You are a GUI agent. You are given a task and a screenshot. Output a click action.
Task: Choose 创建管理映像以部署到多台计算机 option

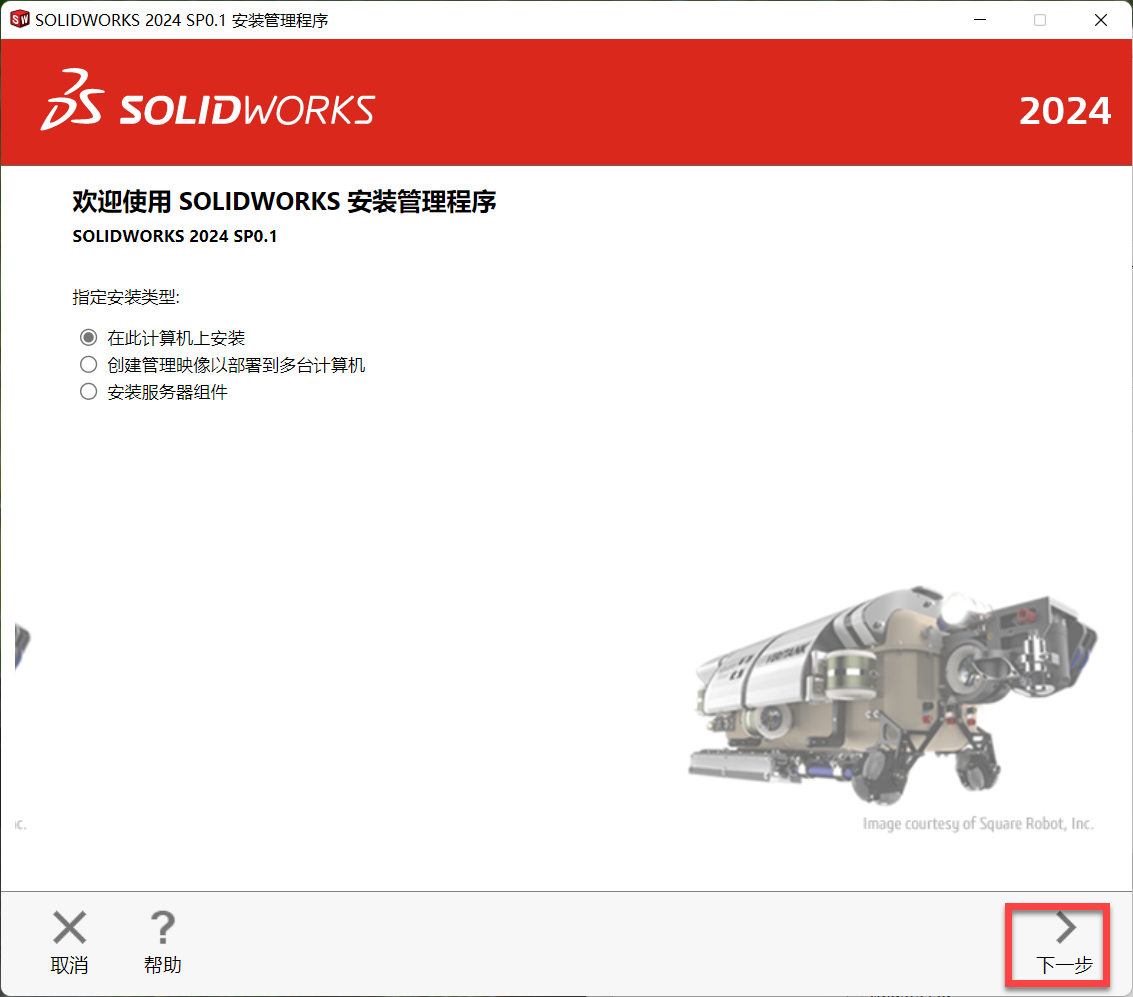pos(89,365)
